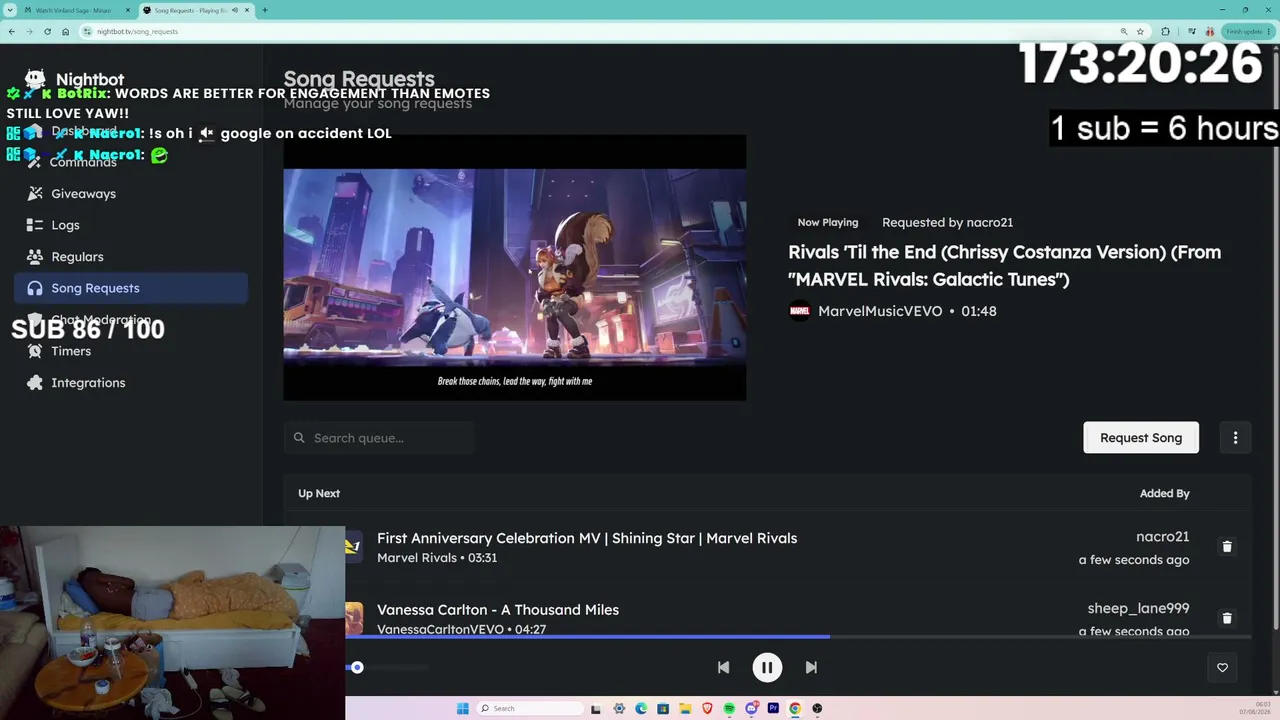1280x720 pixels.
Task: Click the browser back arrow
Action: (x=12, y=31)
